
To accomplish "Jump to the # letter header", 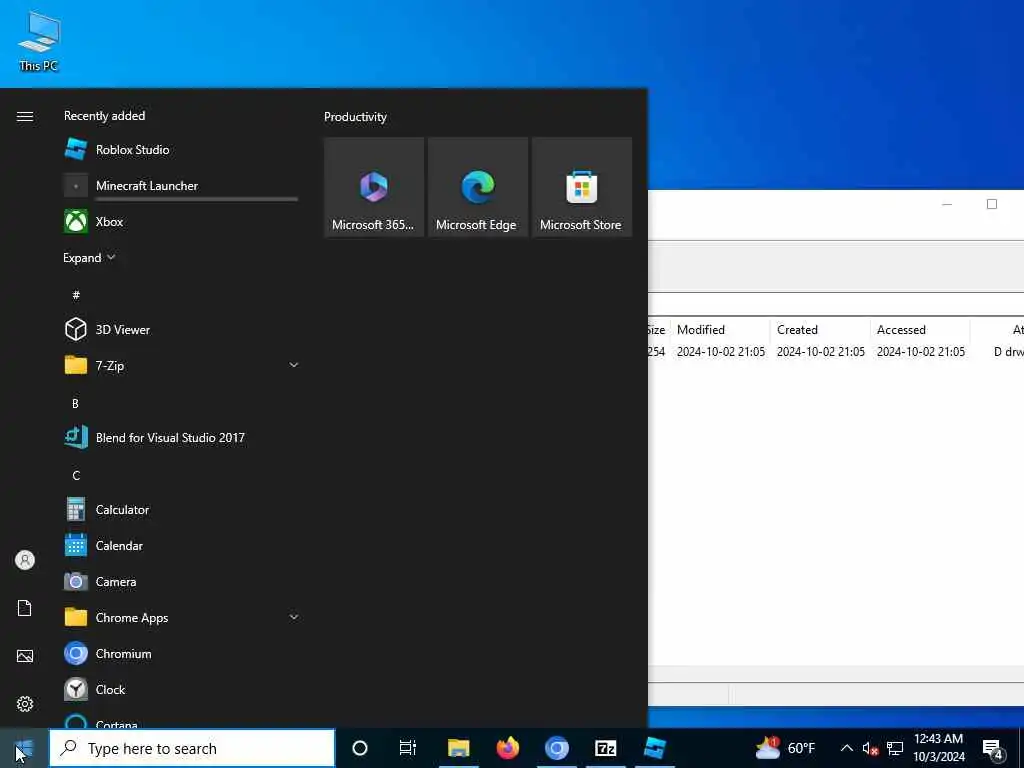I will [x=76, y=295].
